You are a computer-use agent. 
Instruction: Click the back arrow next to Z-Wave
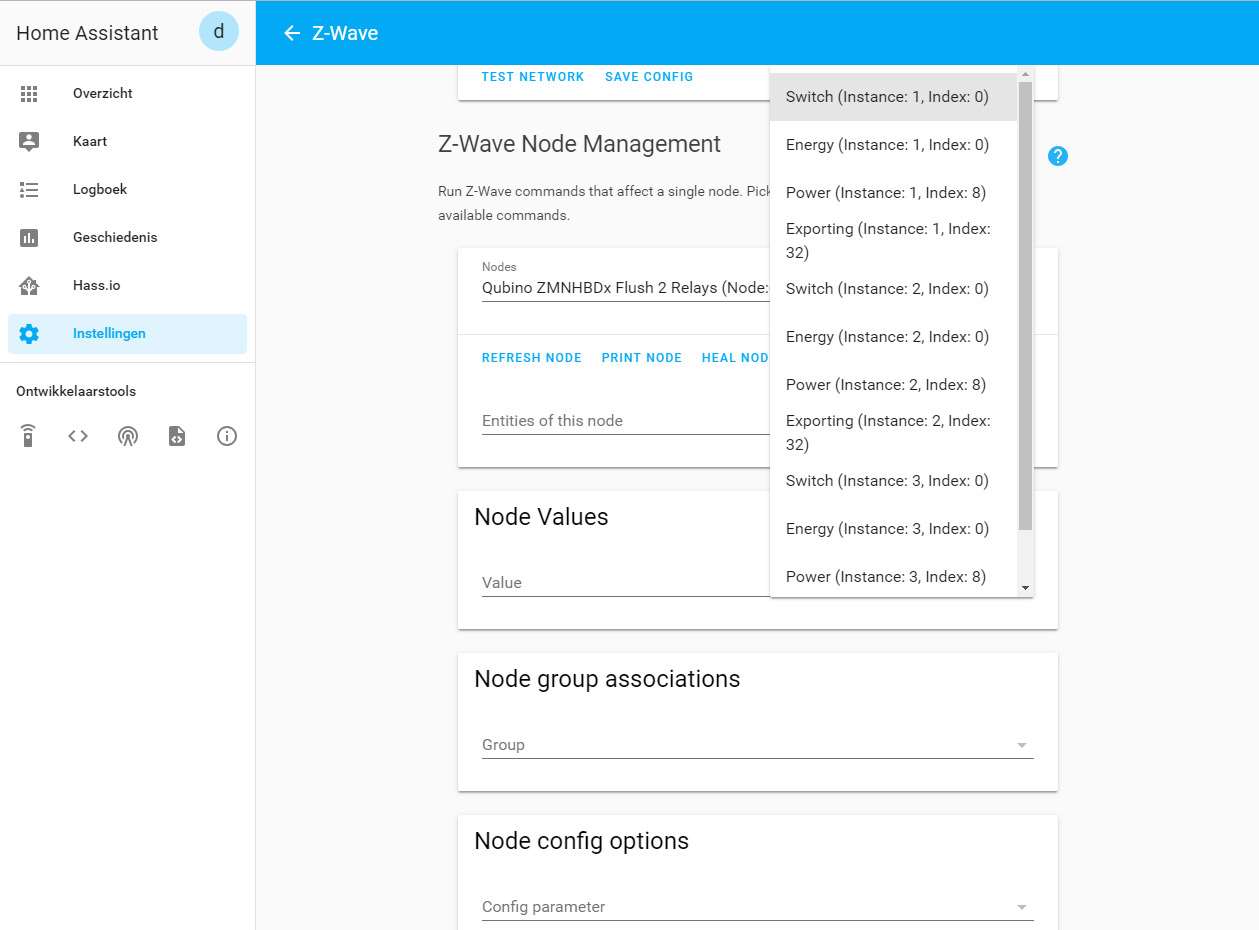292,33
